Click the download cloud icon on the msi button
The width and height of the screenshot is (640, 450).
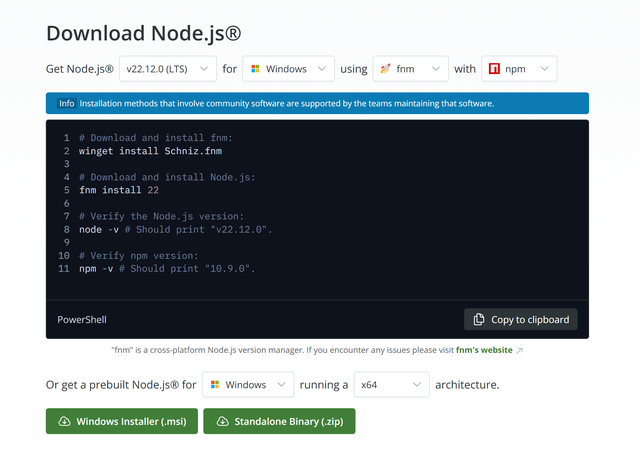click(x=64, y=421)
